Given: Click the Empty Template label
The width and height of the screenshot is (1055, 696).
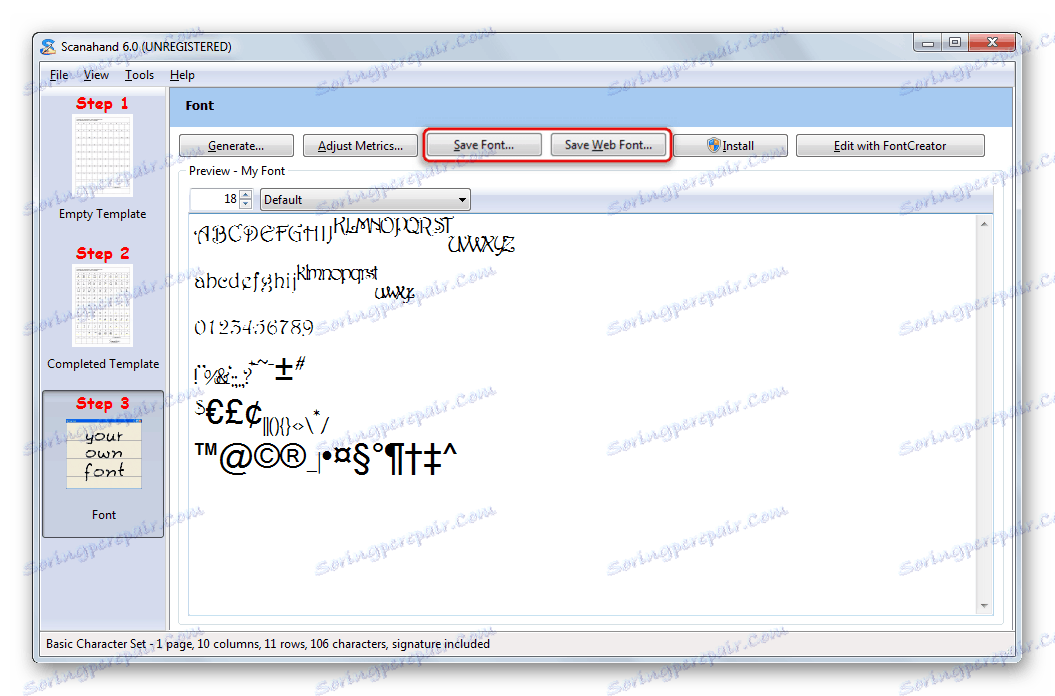Looking at the screenshot, I should tap(102, 214).
